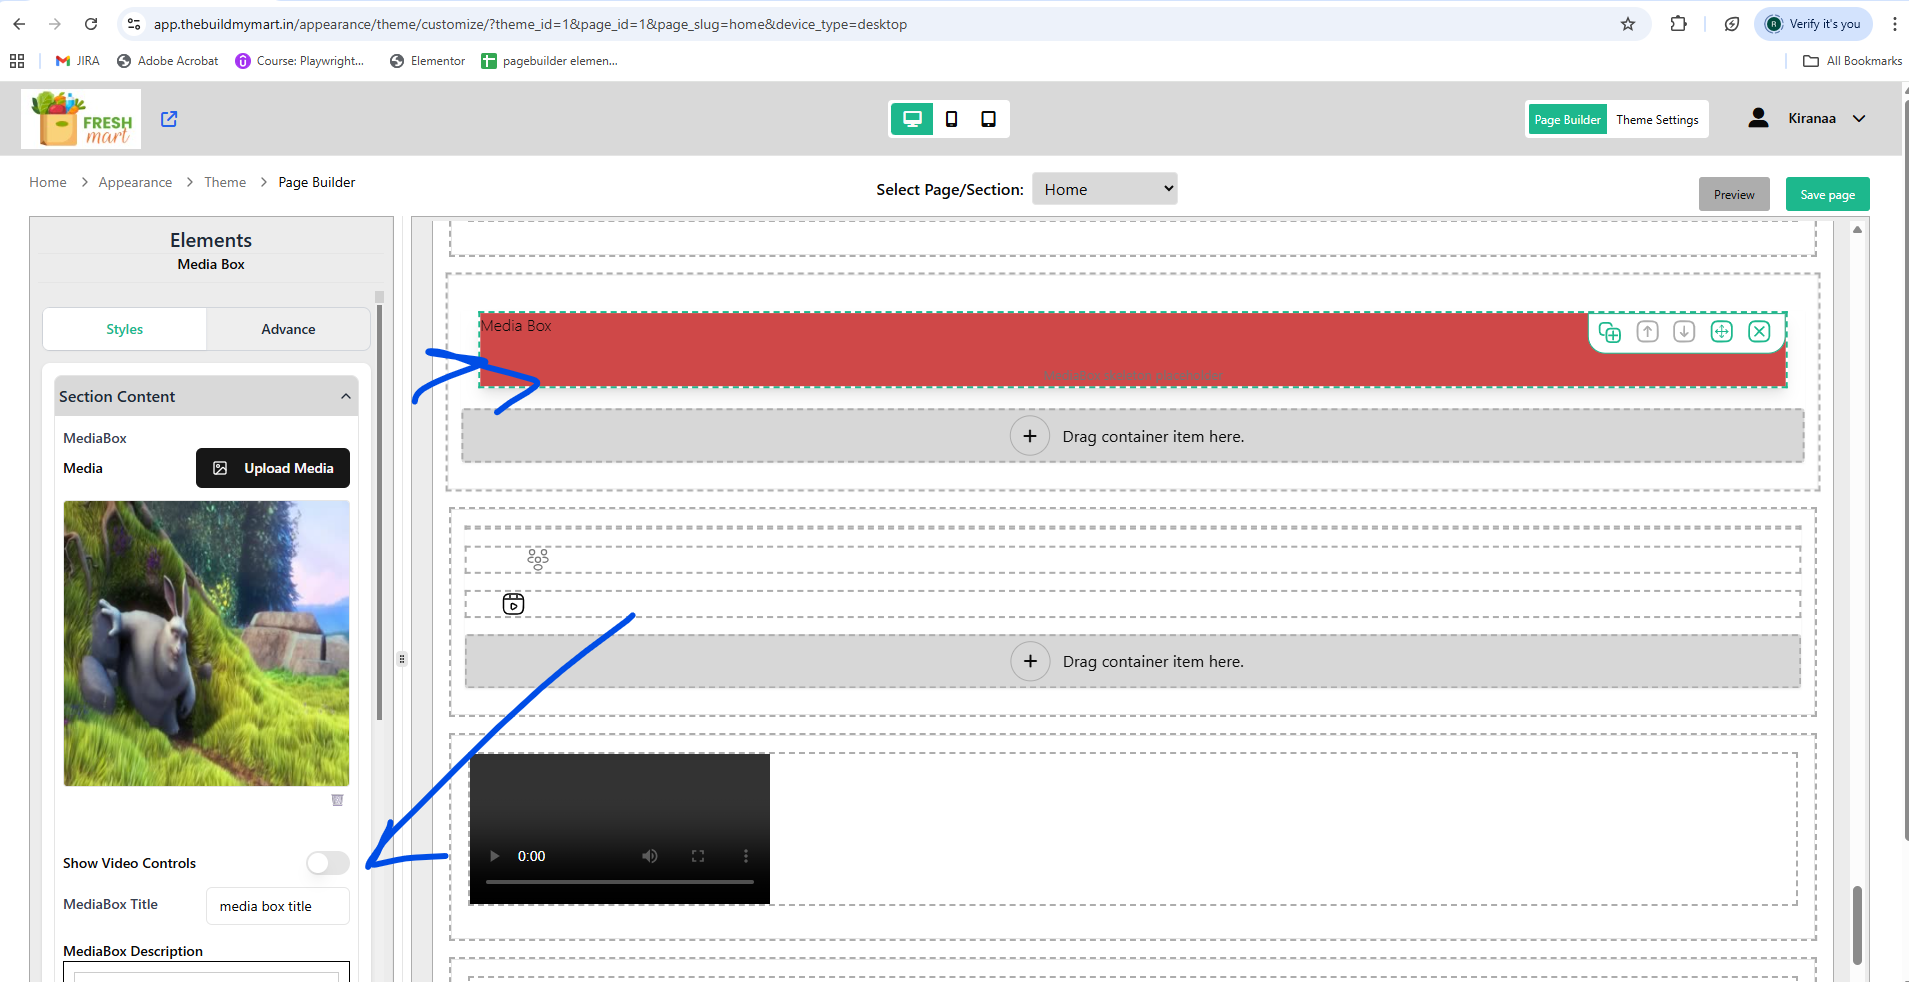1909x982 pixels.
Task: Expand Kiranaa account dropdown
Action: point(1859,118)
